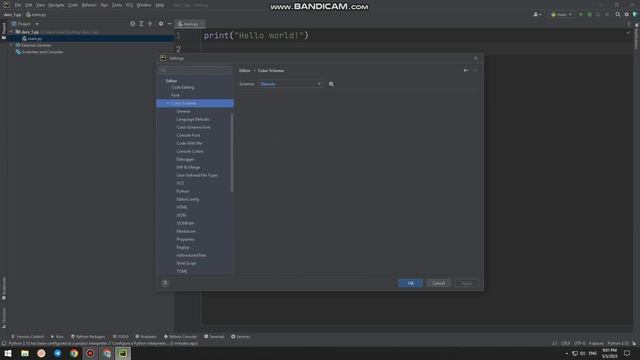Open reStructuredText color settings
The image size is (640, 360).
[x=191, y=255]
